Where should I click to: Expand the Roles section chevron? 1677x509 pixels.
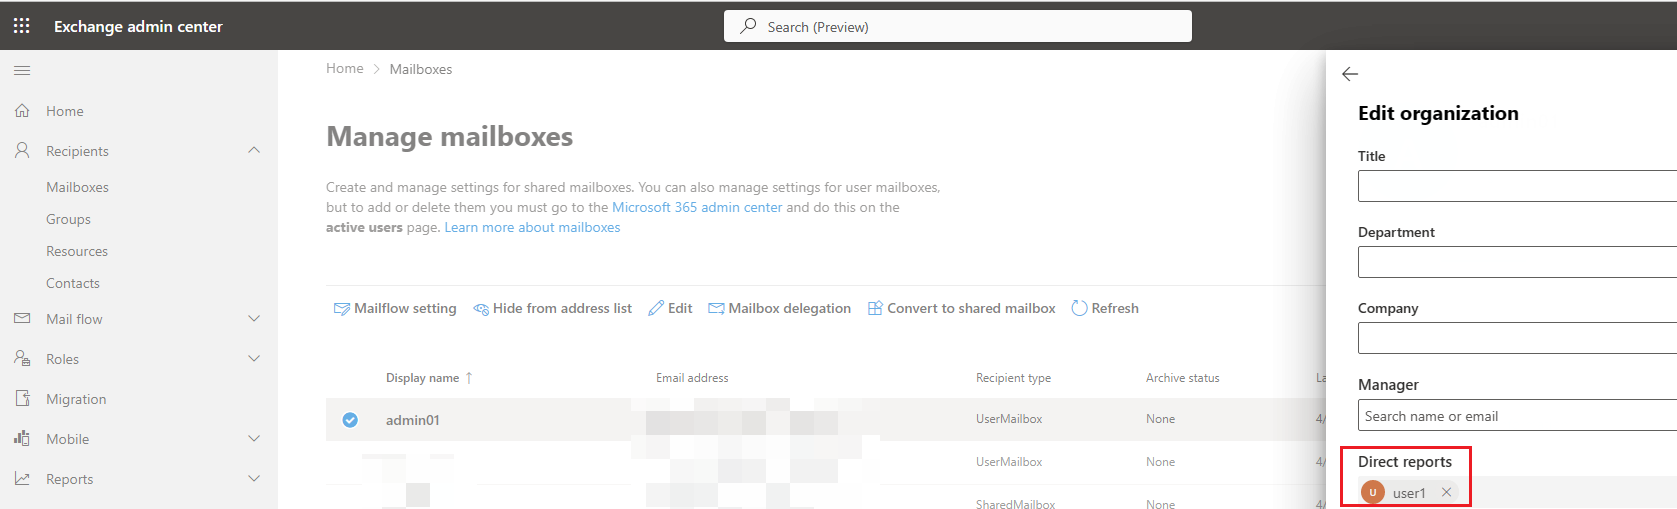tap(254, 359)
